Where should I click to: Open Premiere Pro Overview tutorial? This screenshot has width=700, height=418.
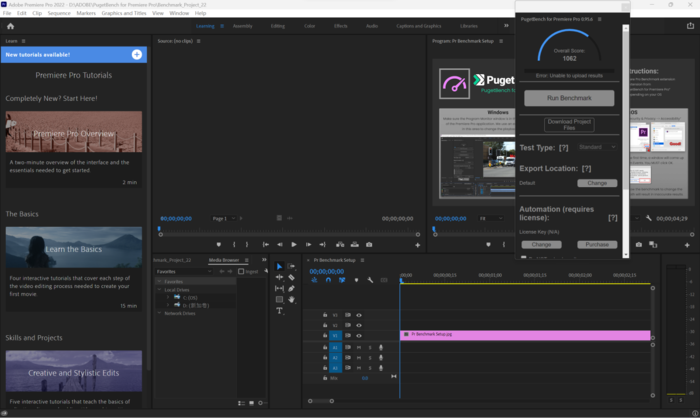click(74, 132)
